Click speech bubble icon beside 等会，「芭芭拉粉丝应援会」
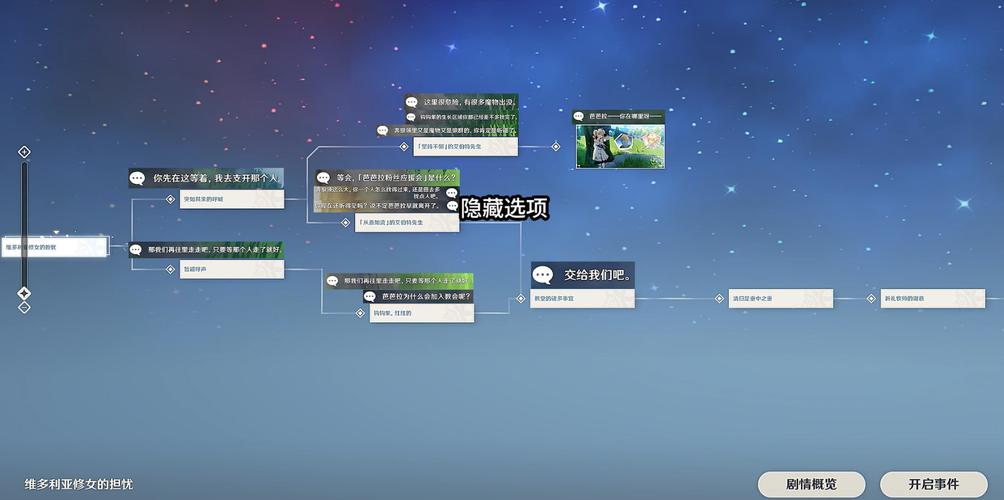The image size is (1004, 500). click(324, 177)
